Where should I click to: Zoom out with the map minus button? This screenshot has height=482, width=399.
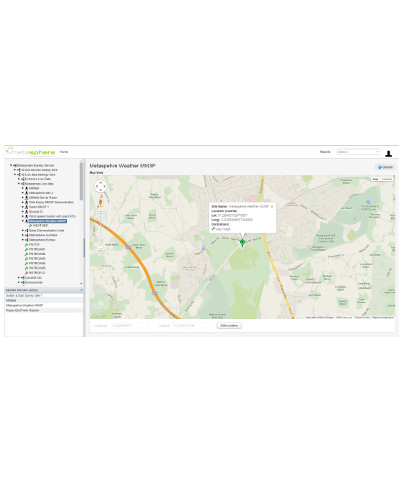(100, 248)
